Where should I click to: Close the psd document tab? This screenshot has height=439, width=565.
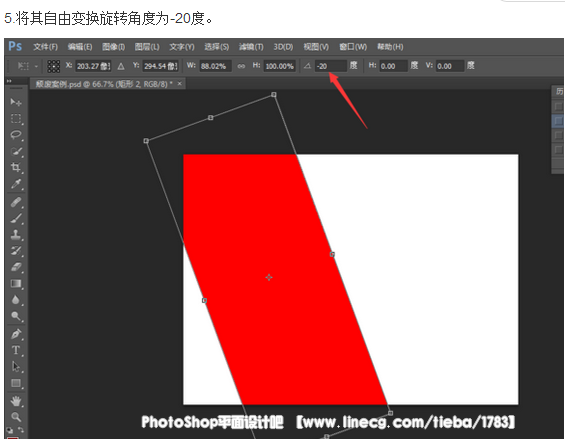pos(179,84)
